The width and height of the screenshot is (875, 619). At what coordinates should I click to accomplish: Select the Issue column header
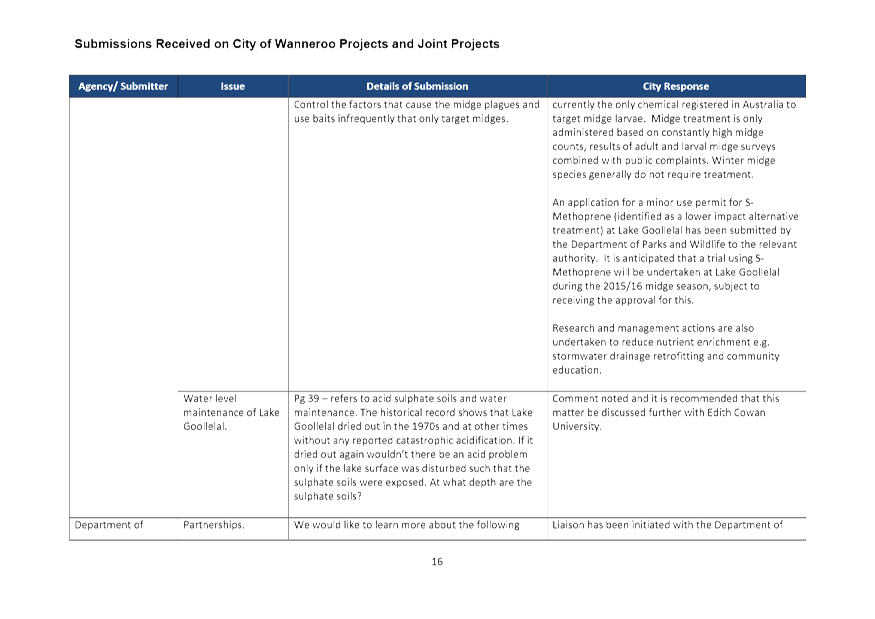point(232,86)
